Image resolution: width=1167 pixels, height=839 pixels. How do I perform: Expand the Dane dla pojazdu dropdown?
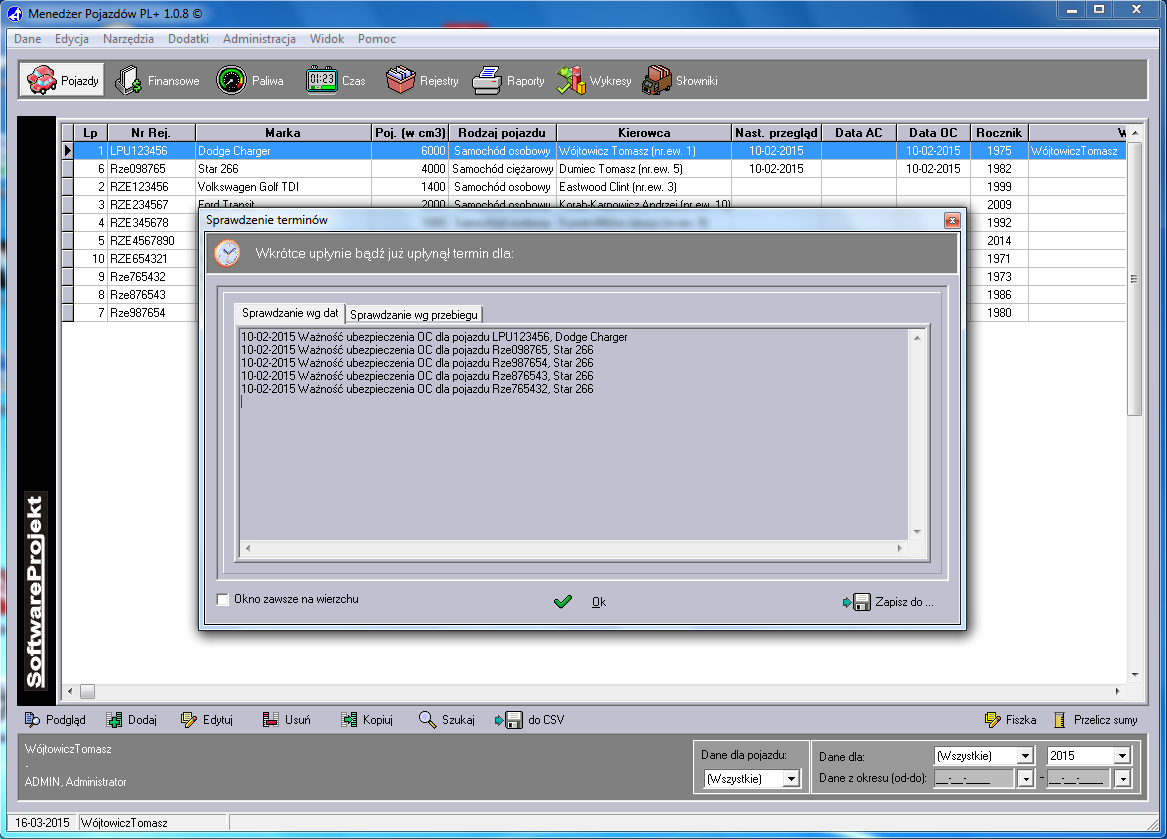point(791,778)
